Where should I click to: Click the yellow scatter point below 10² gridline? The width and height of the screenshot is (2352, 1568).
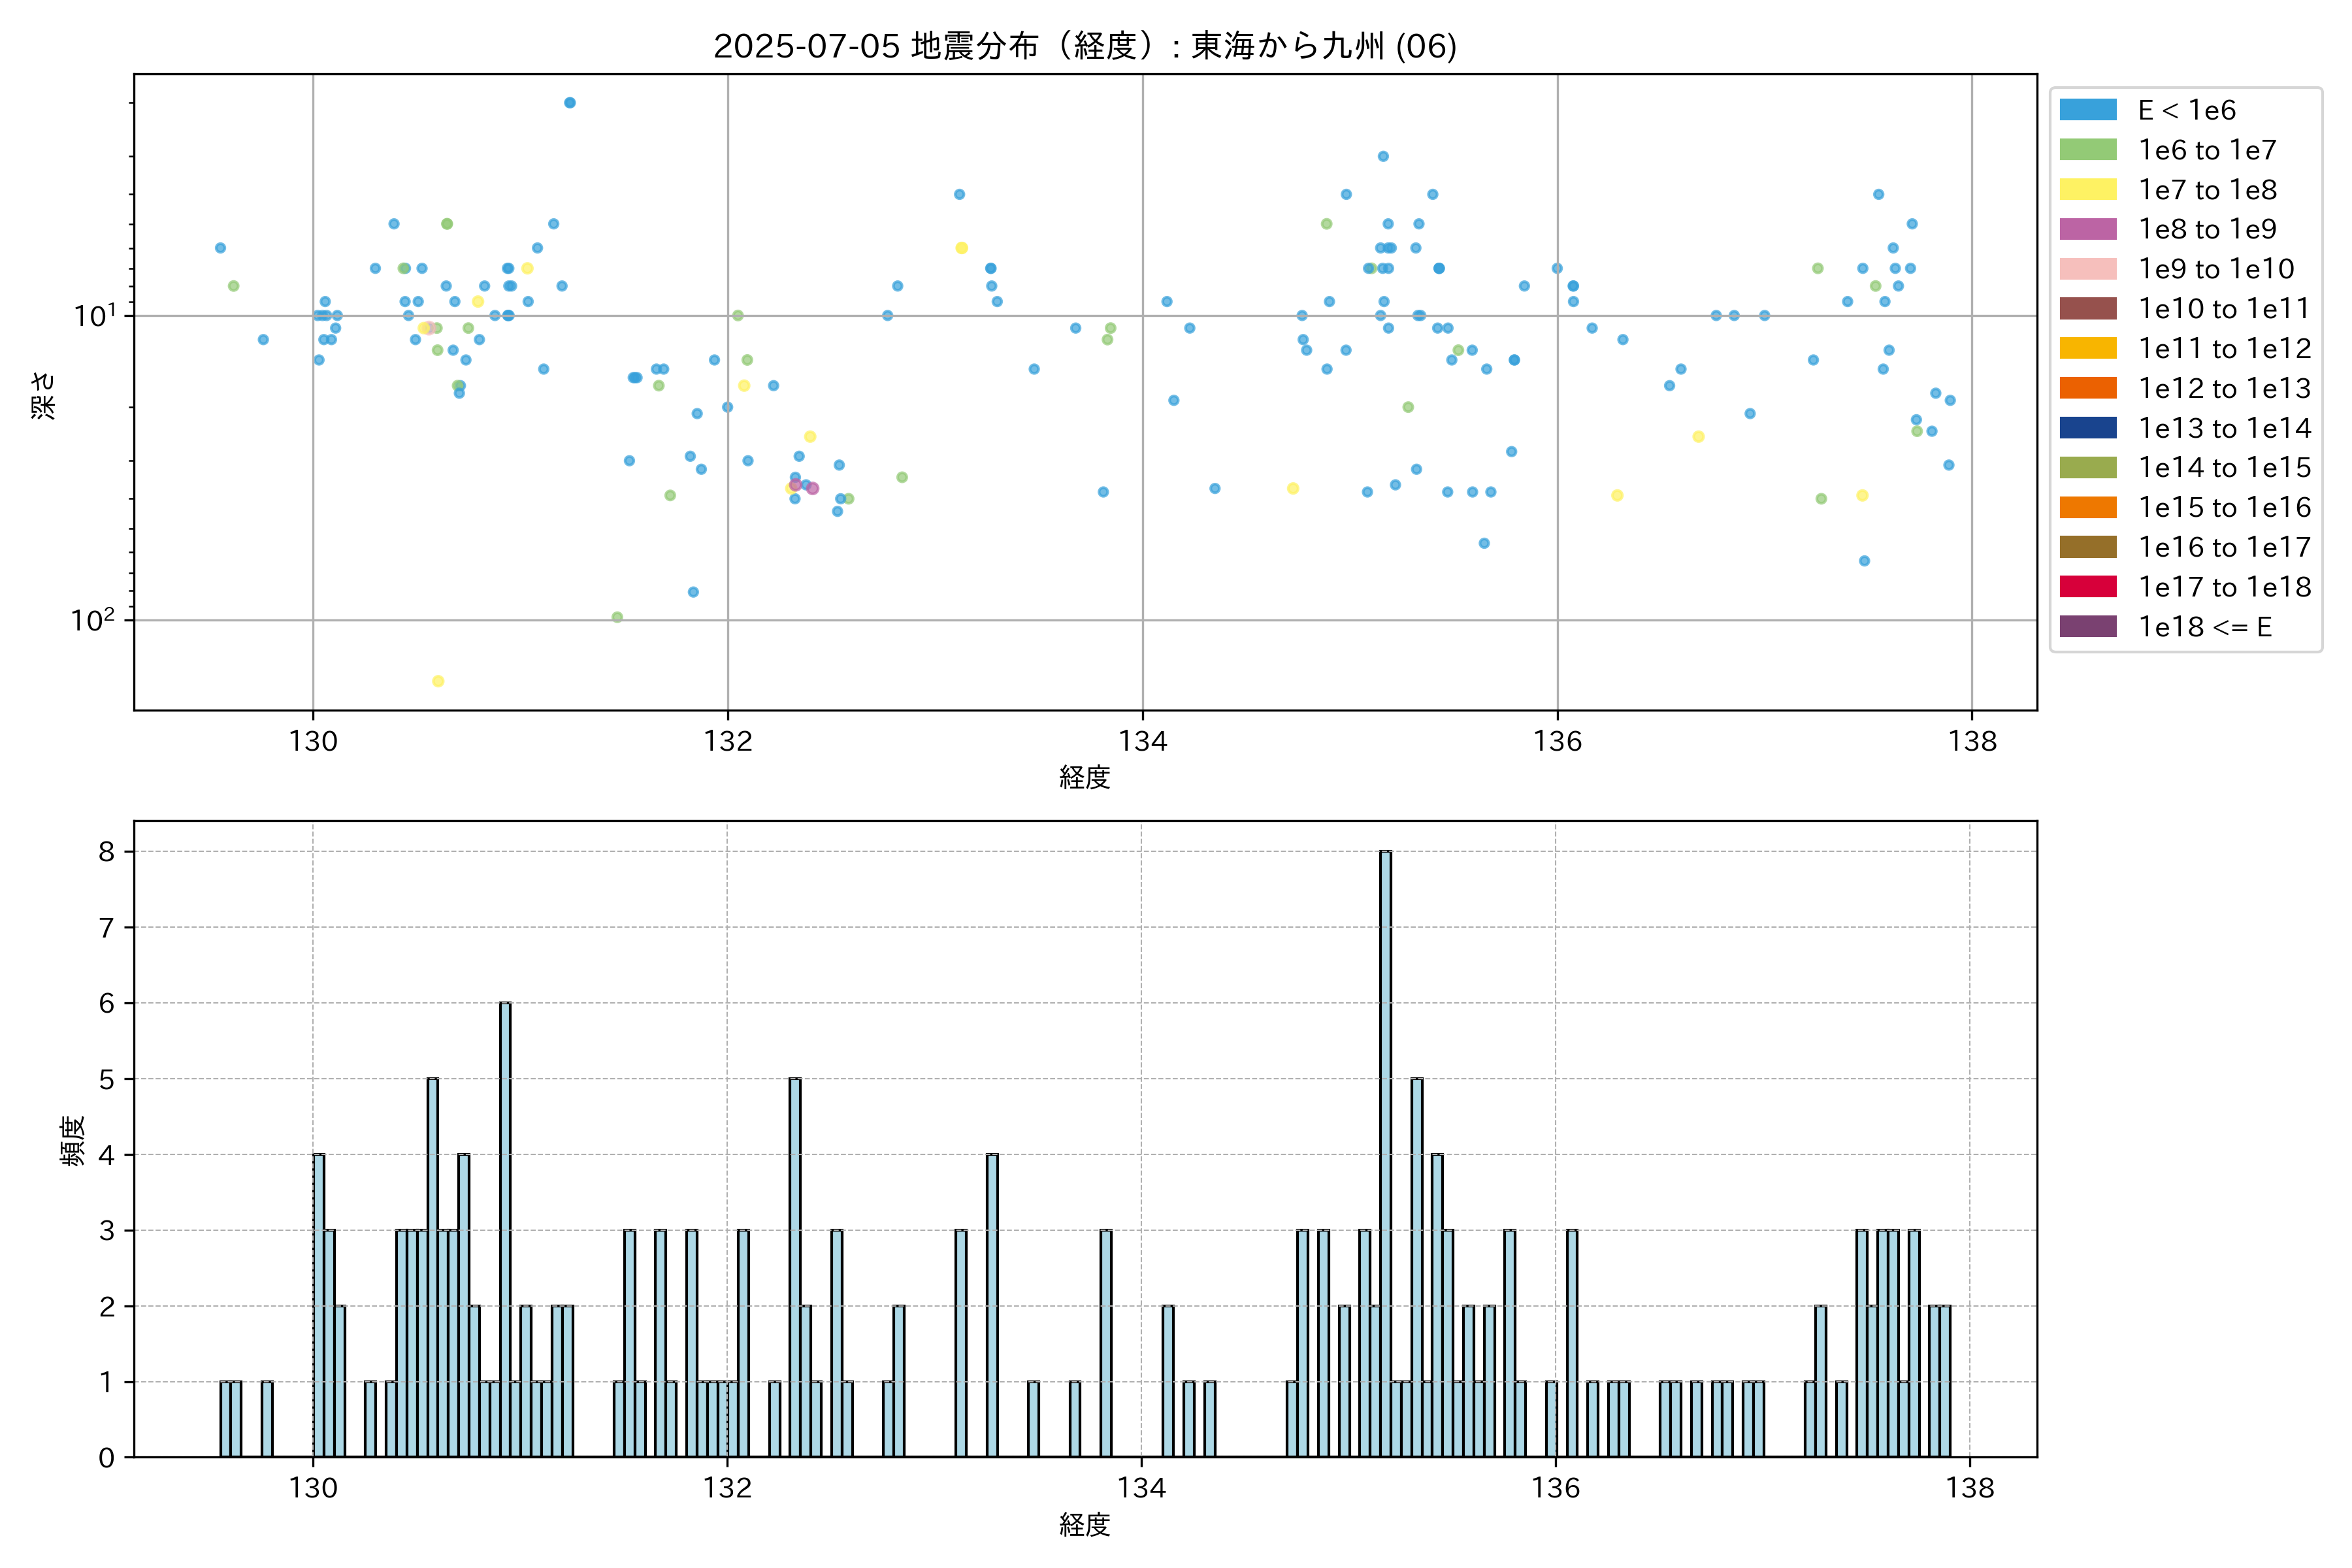point(438,681)
